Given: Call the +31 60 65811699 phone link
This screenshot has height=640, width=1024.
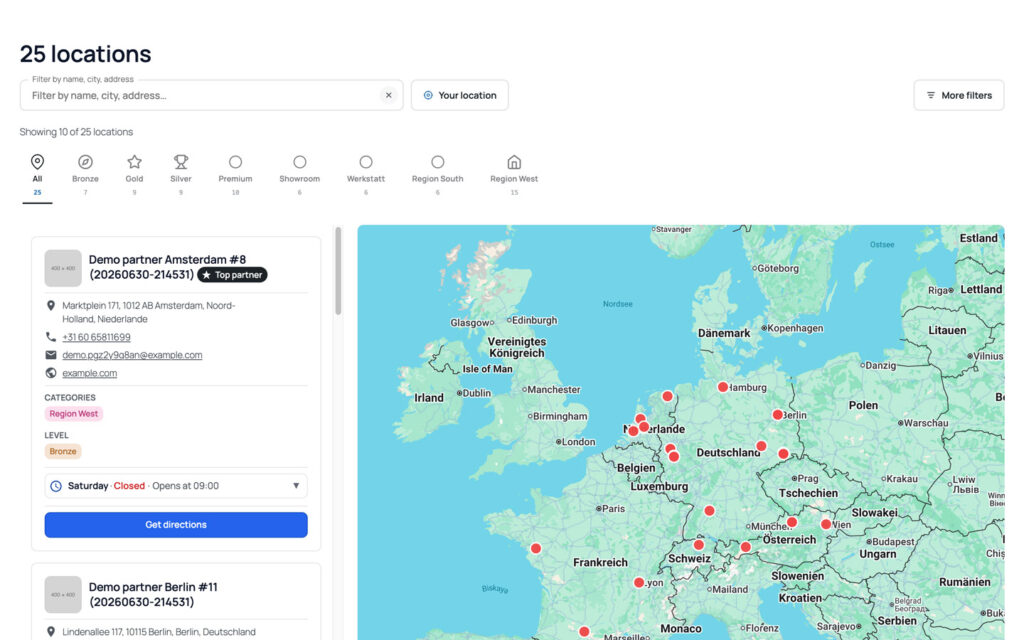Looking at the screenshot, I should (96, 337).
